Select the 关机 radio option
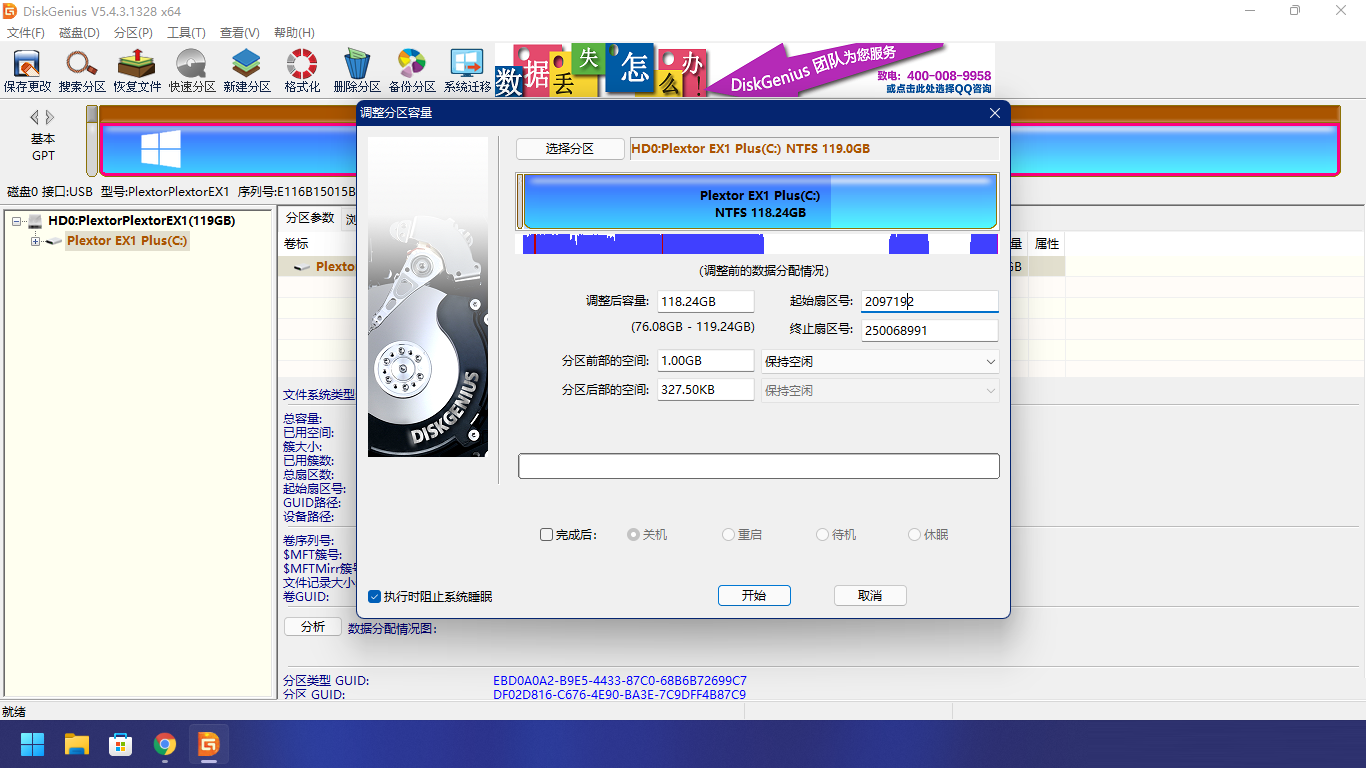 point(633,535)
